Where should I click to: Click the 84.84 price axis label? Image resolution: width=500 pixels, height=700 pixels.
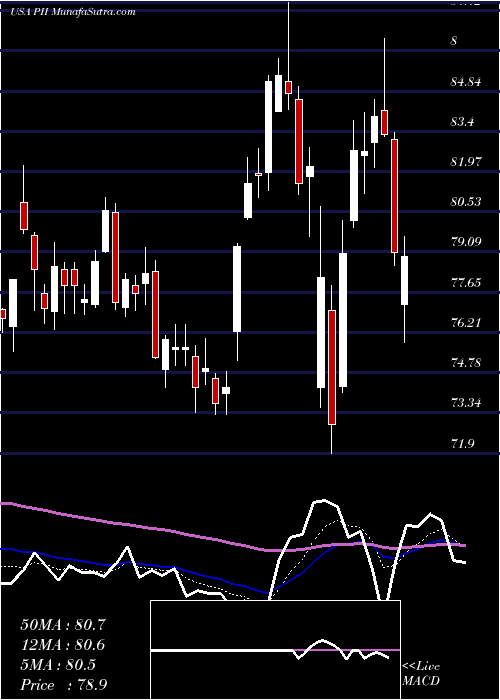pos(467,82)
